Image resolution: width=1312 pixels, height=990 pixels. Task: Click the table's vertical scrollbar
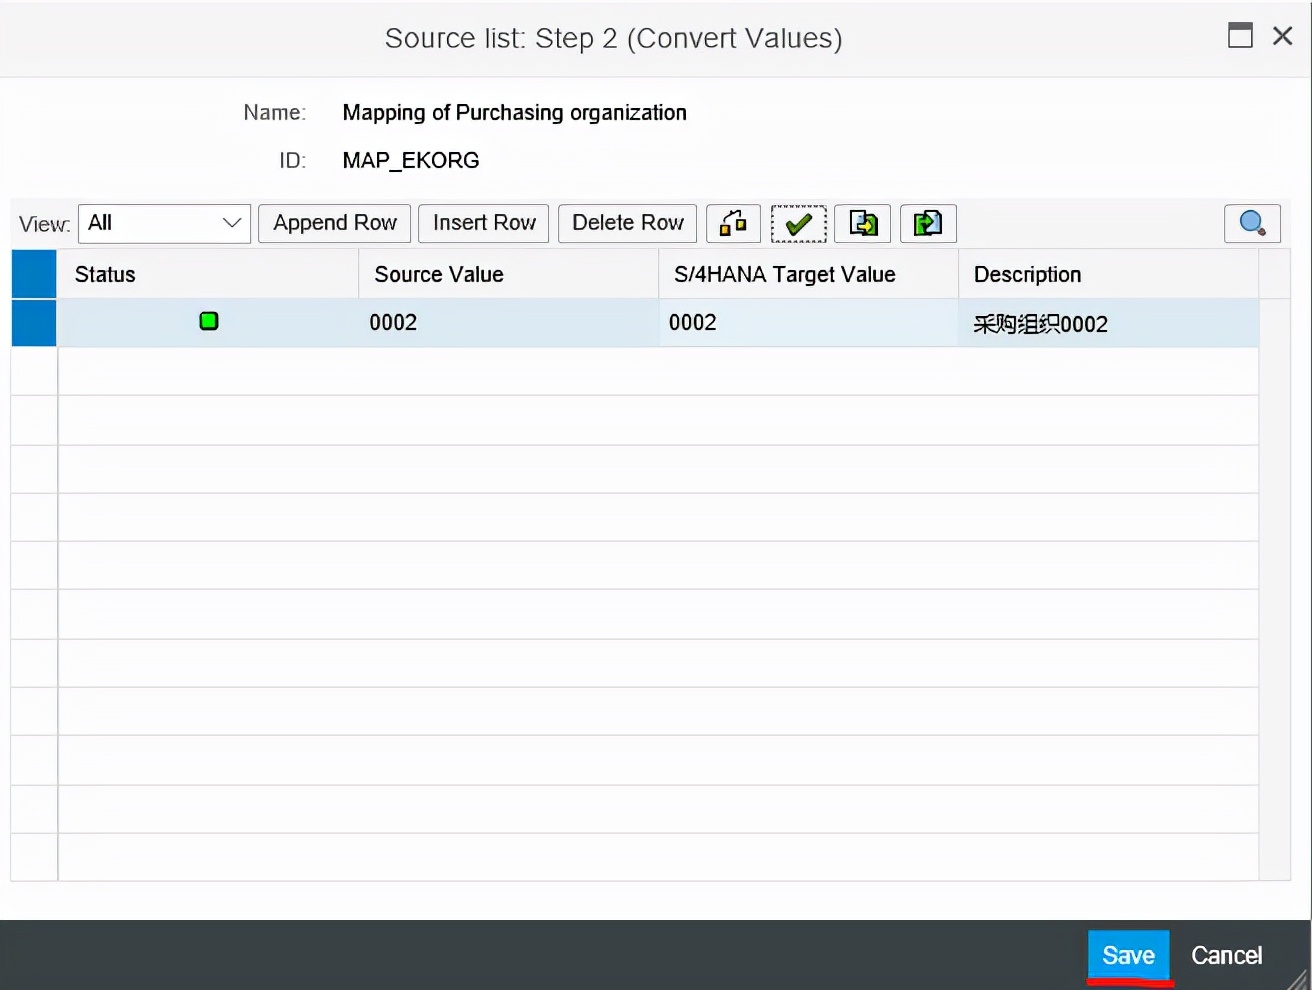[1274, 589]
